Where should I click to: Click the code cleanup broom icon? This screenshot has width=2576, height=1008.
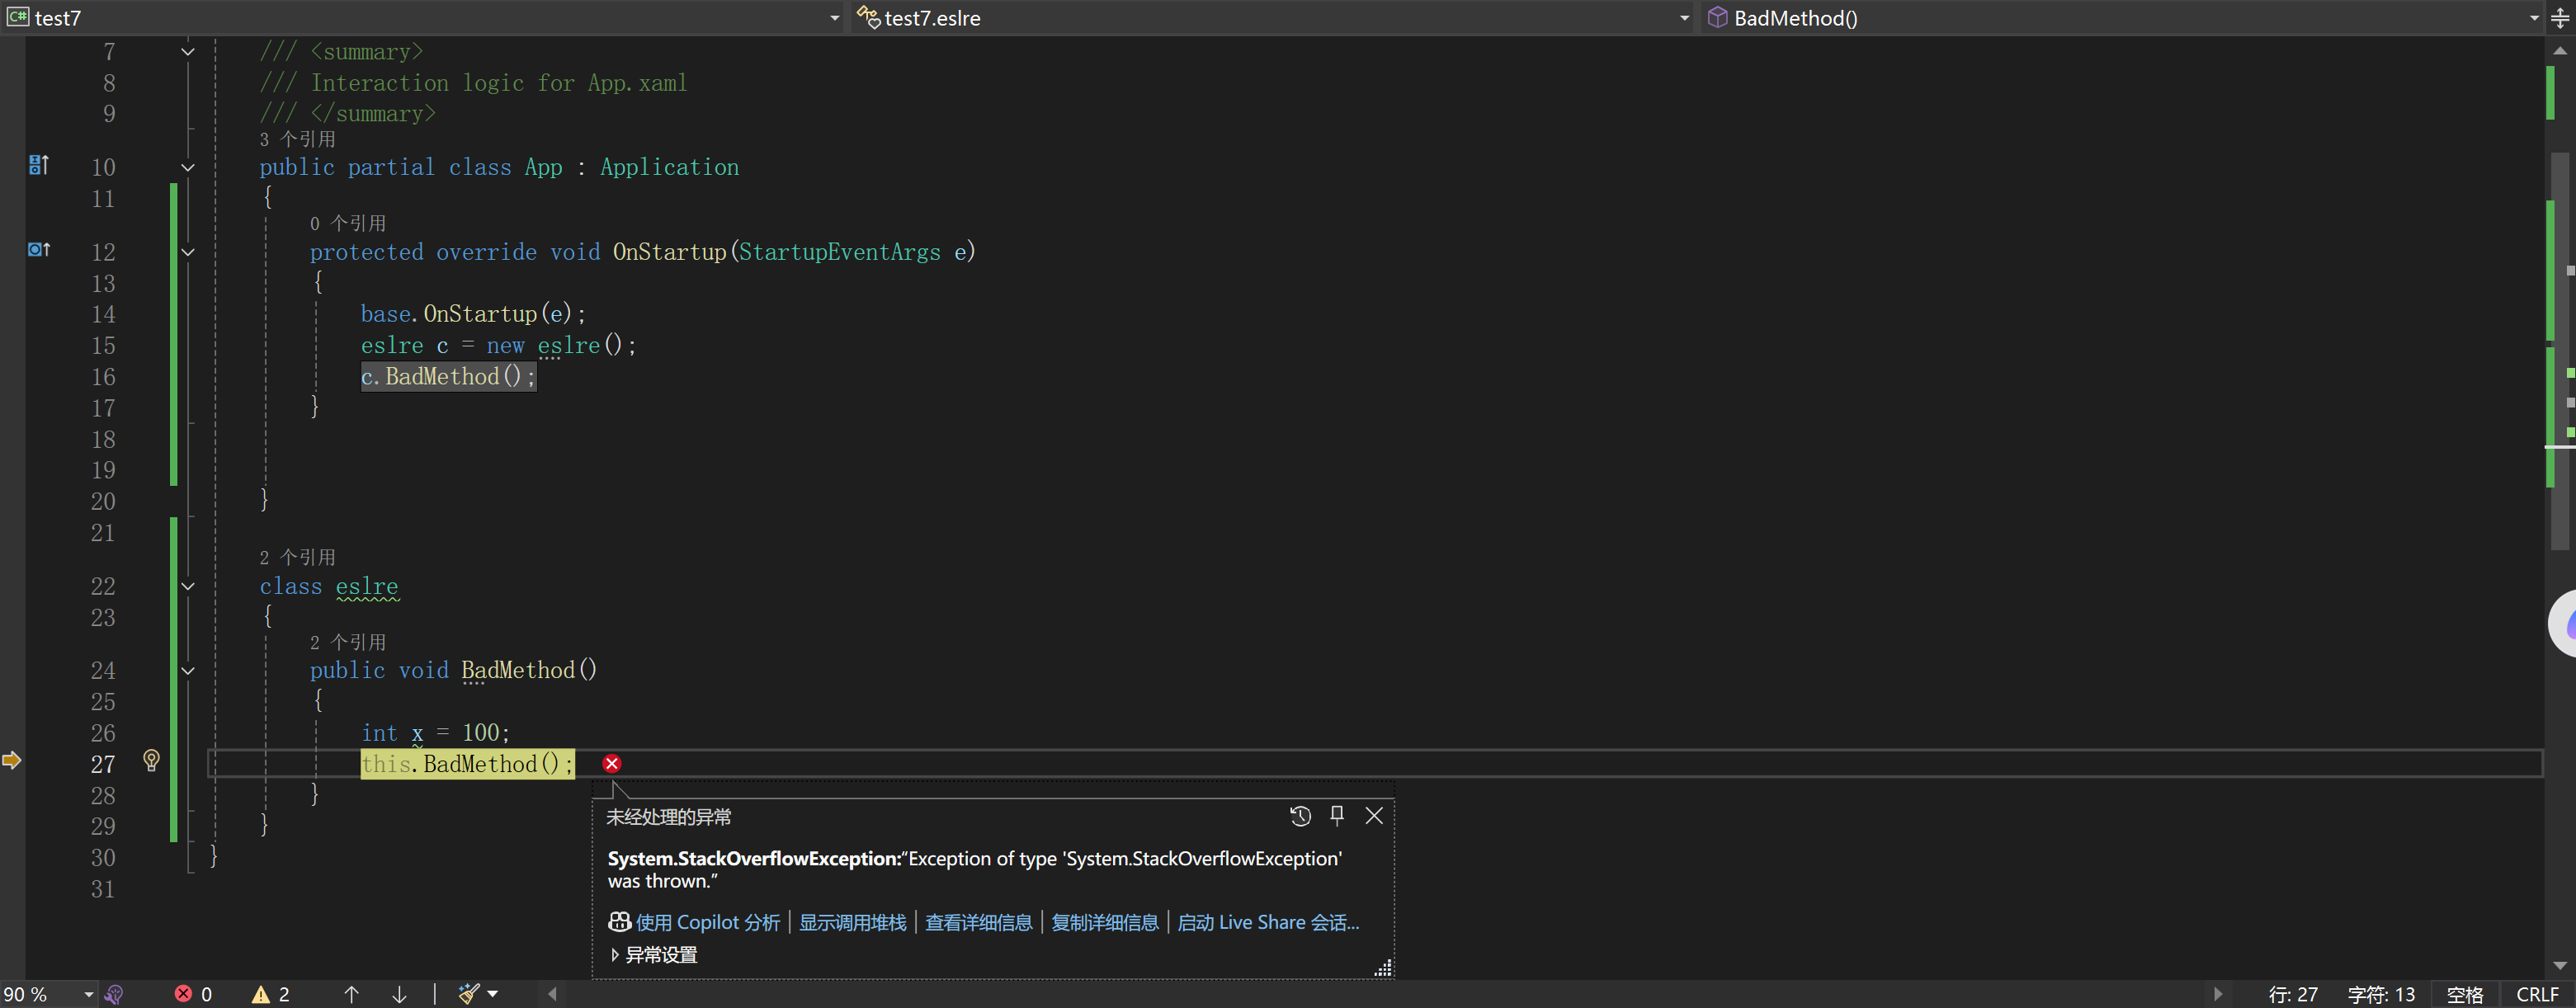pos(468,994)
